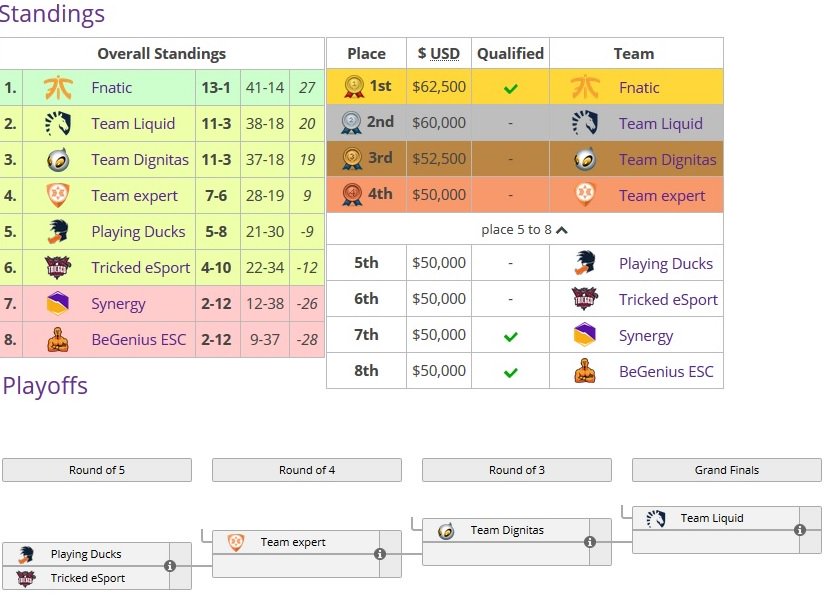Image resolution: width=830 pixels, height=597 pixels.
Task: Click Team Dignitas logo in playoff bracket
Action: point(446,530)
